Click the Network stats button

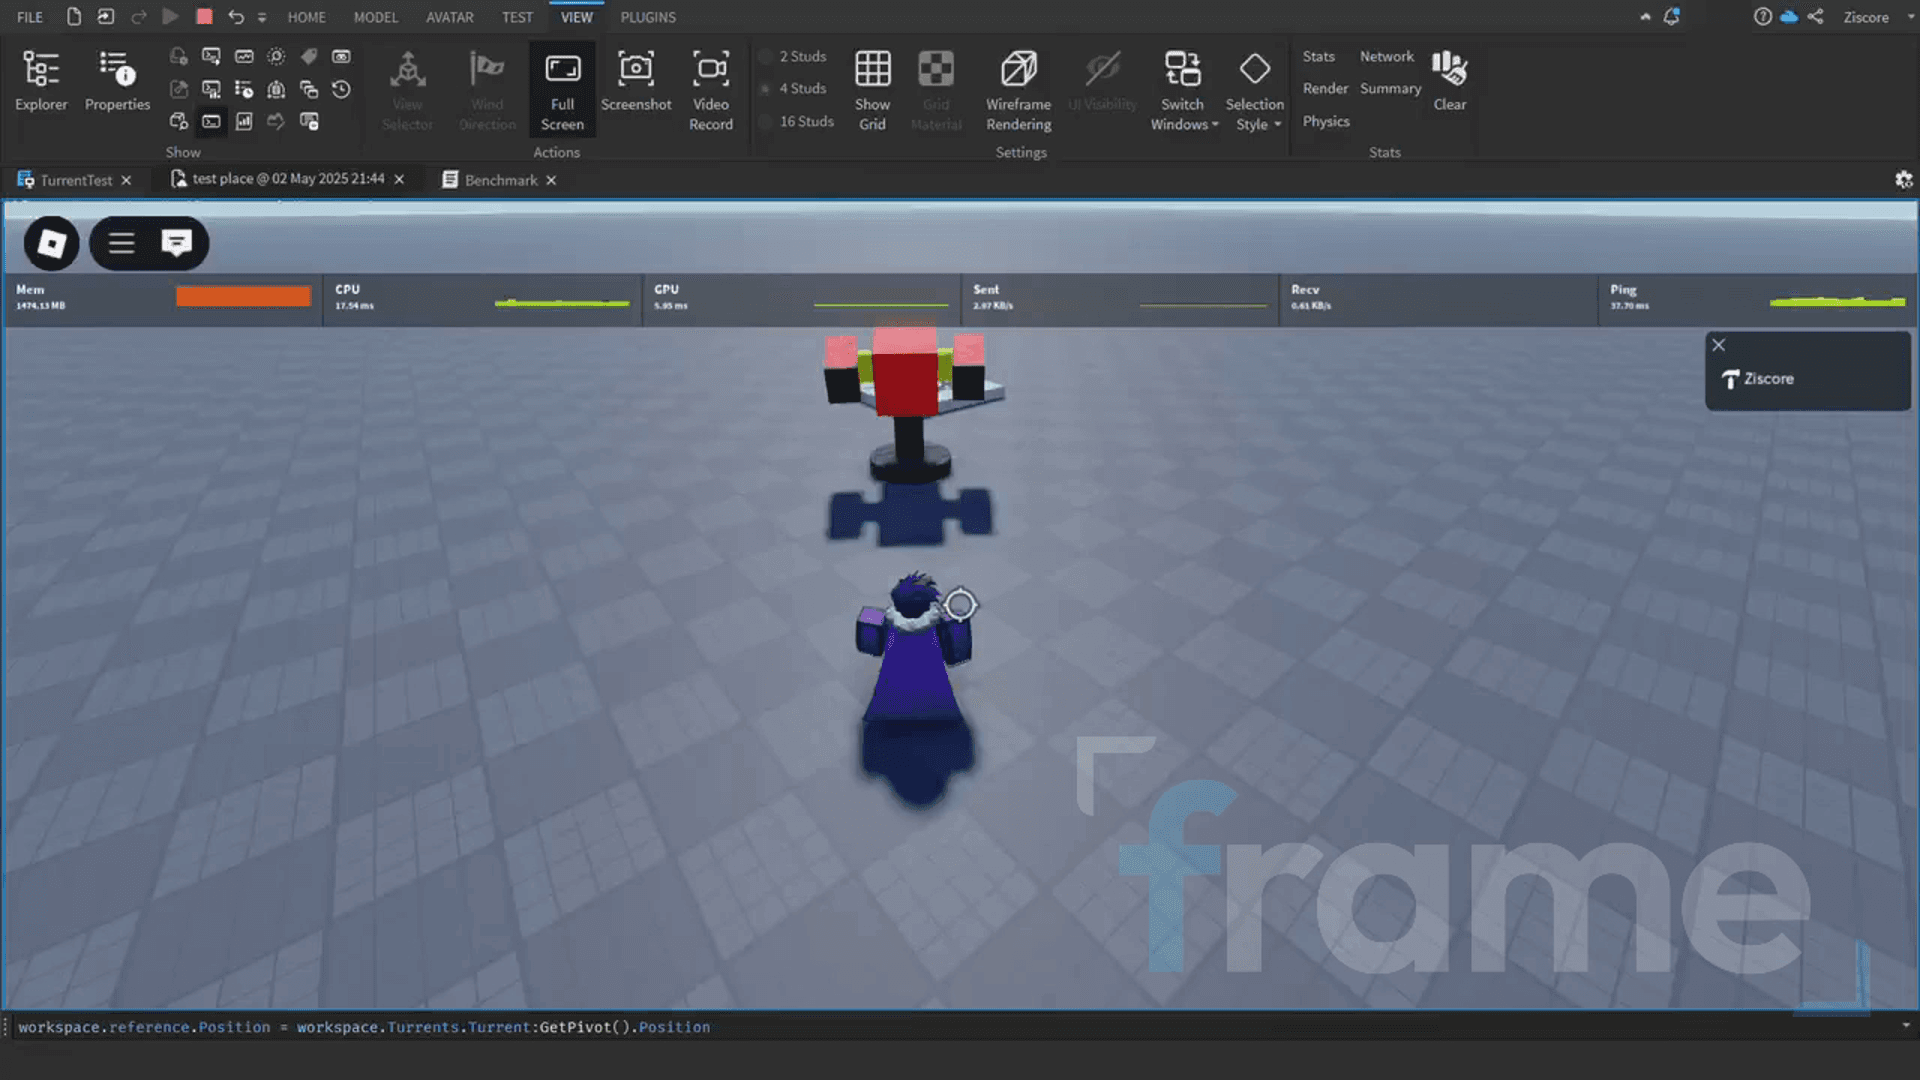coord(1386,57)
